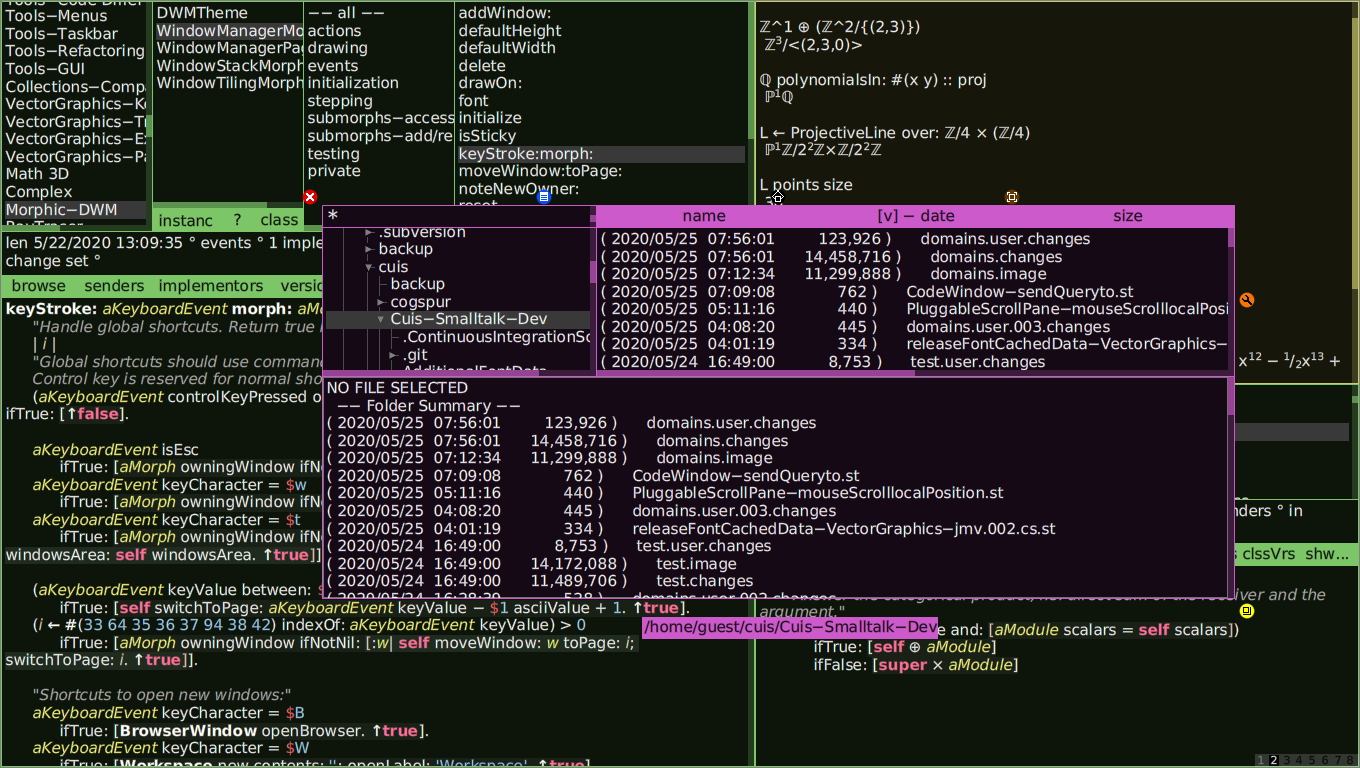Click the file list vertical scrollbar

[1231, 300]
